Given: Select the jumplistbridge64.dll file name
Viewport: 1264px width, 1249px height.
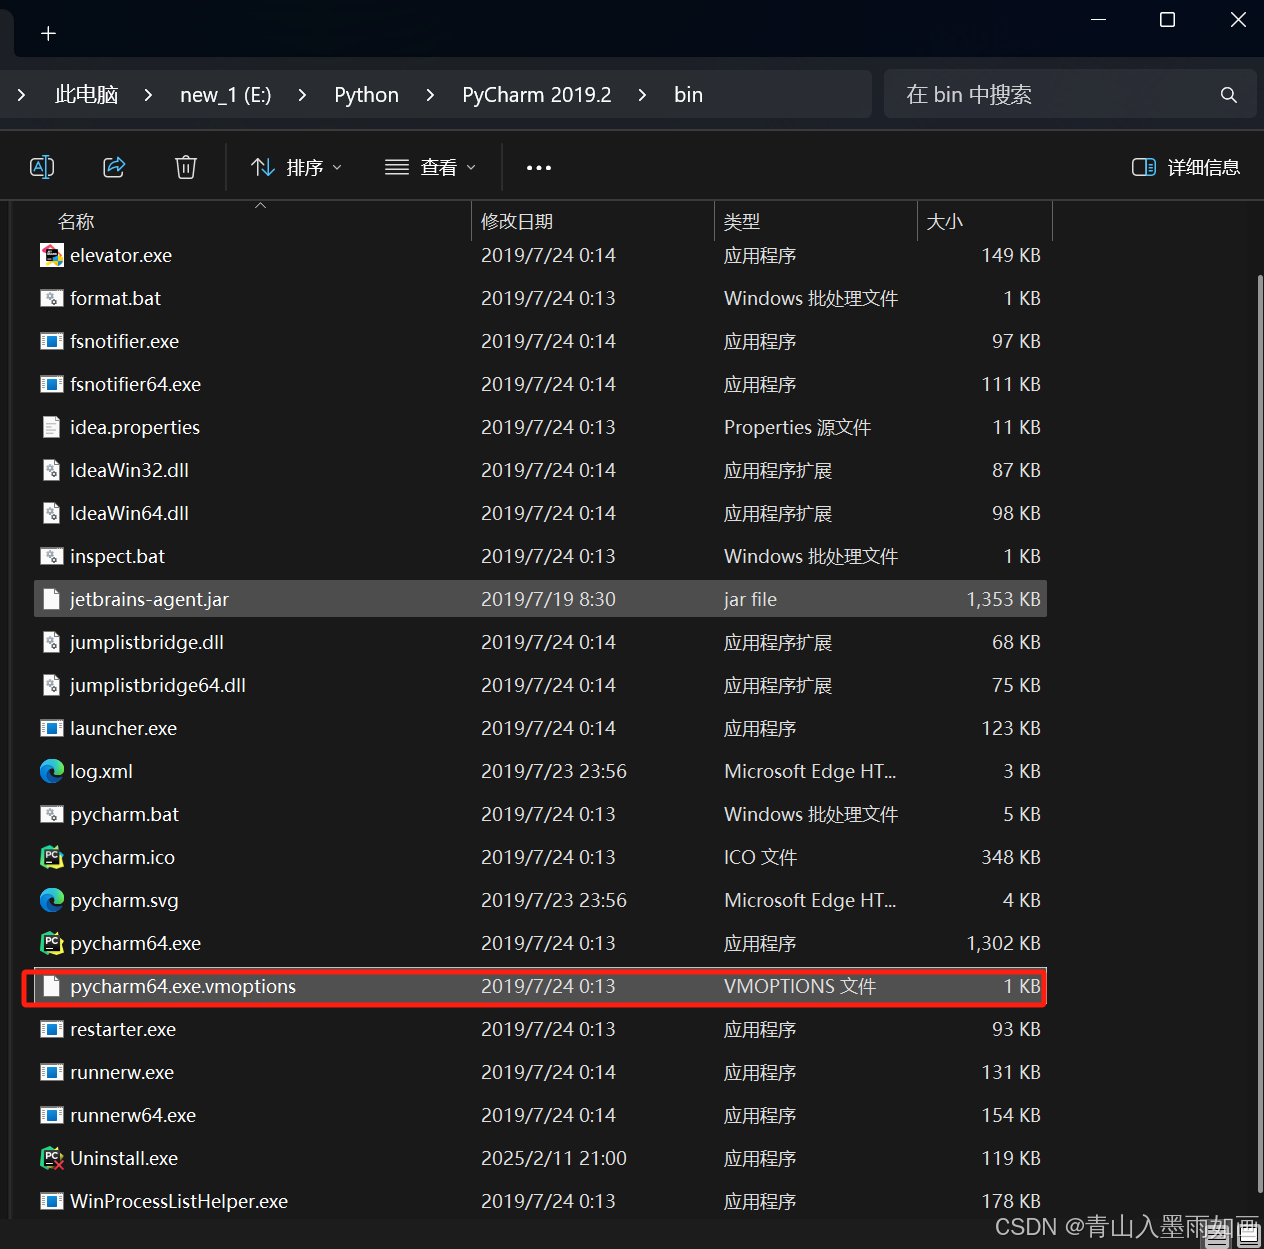Looking at the screenshot, I should point(158,685).
